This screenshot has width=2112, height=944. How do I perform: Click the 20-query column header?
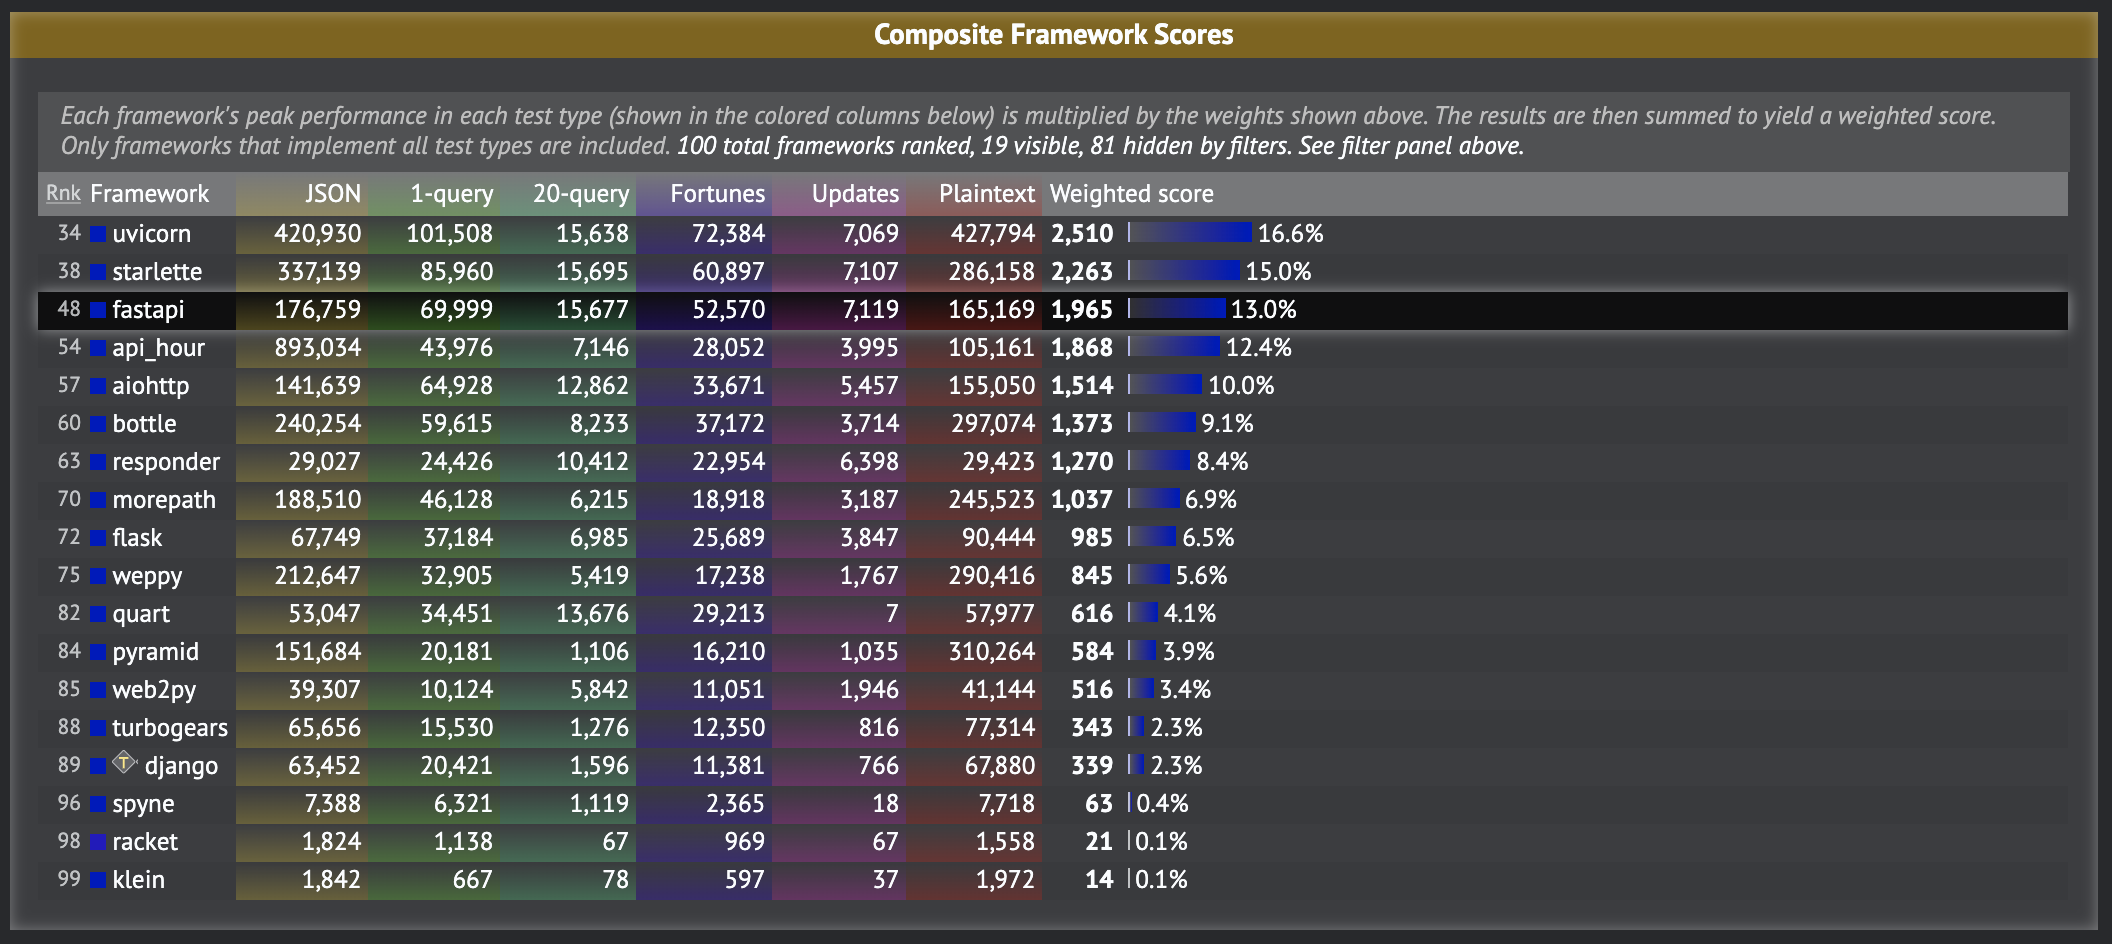coord(581,194)
